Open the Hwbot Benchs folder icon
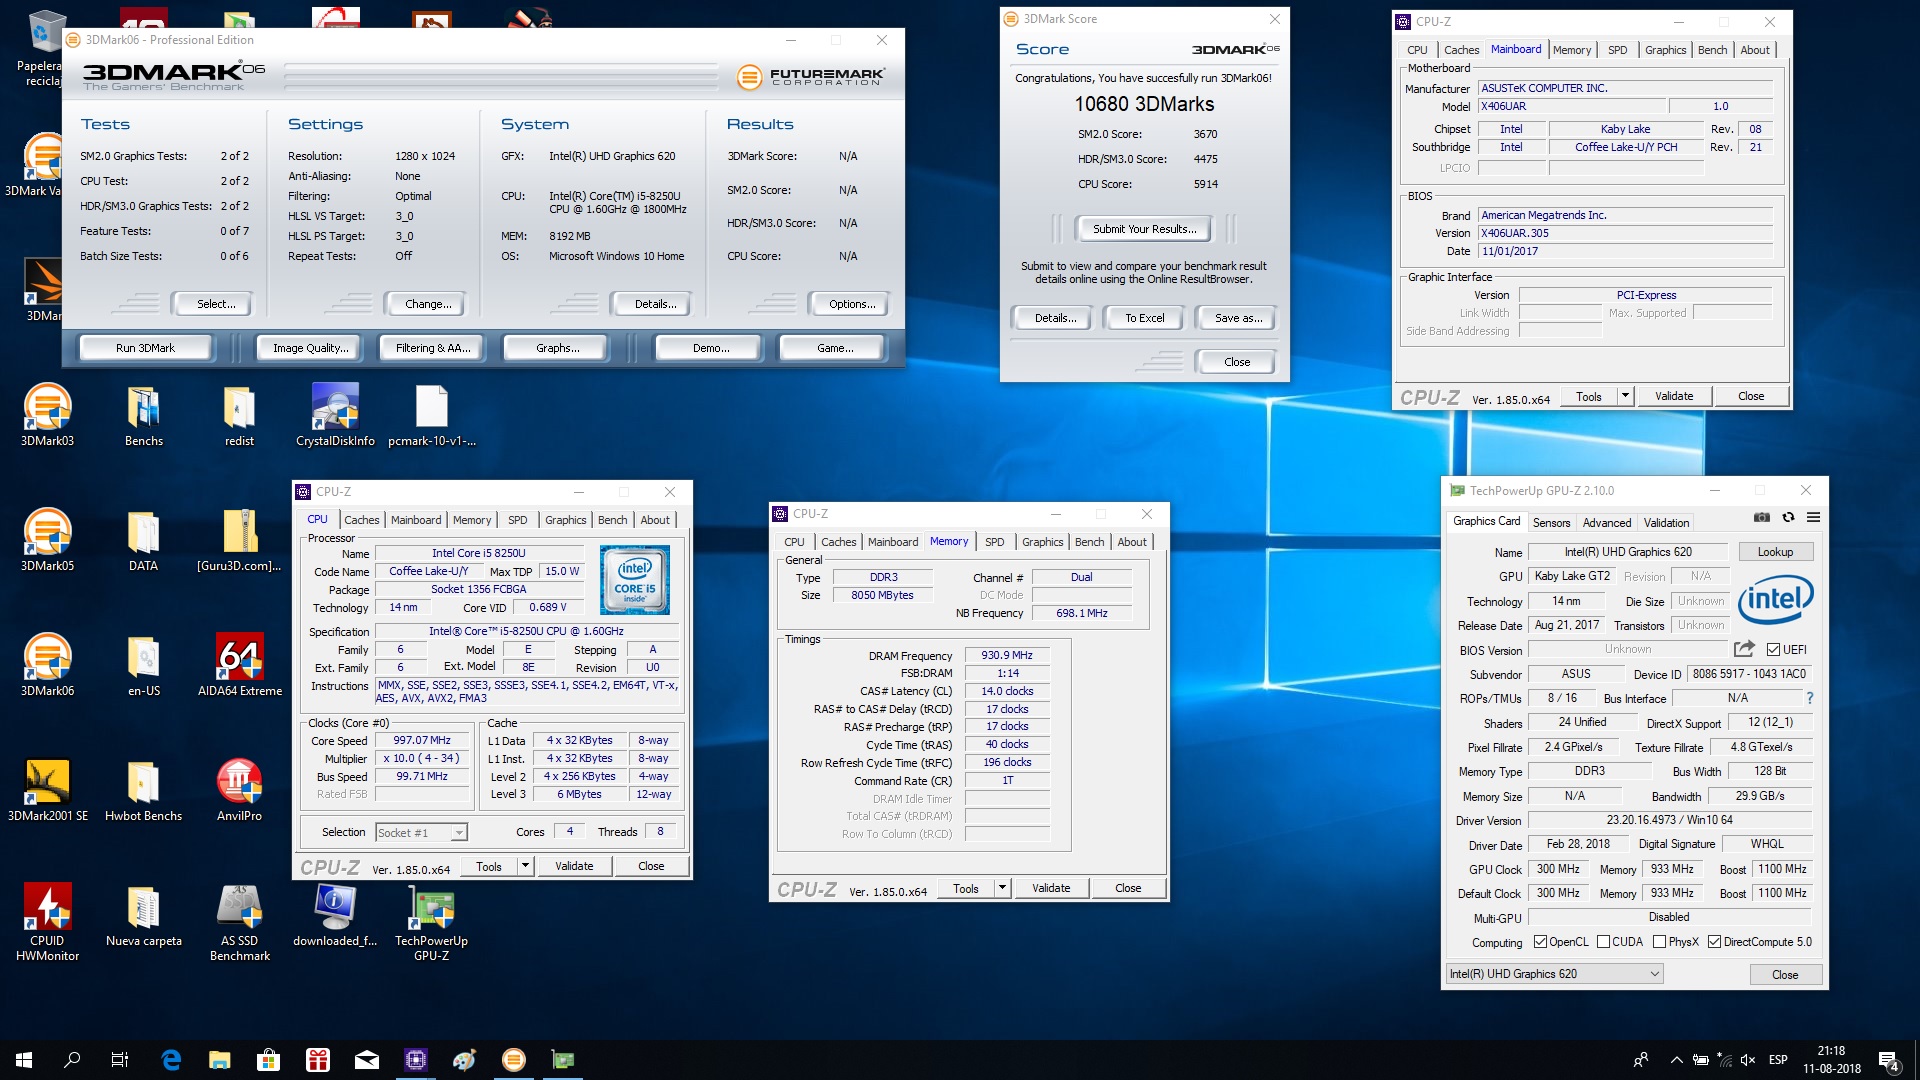 [x=143, y=790]
